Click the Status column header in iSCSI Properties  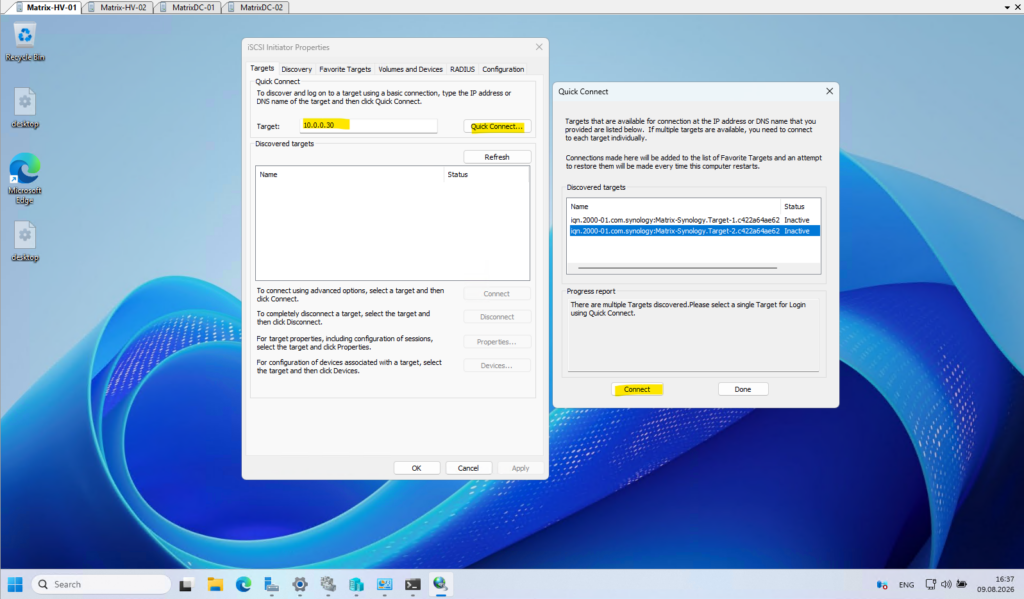486,174
